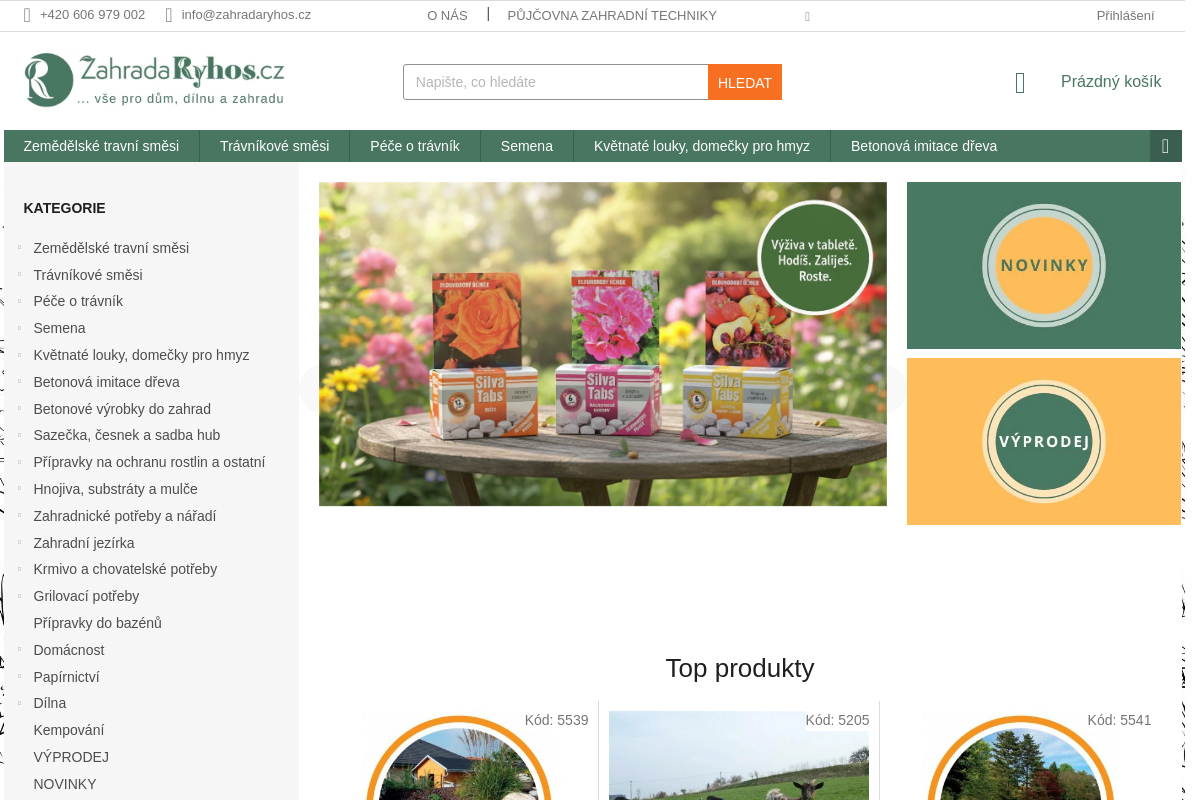Click the ZahradaRyhos.cz logo
Screen dimensions: 1200x800
point(154,80)
